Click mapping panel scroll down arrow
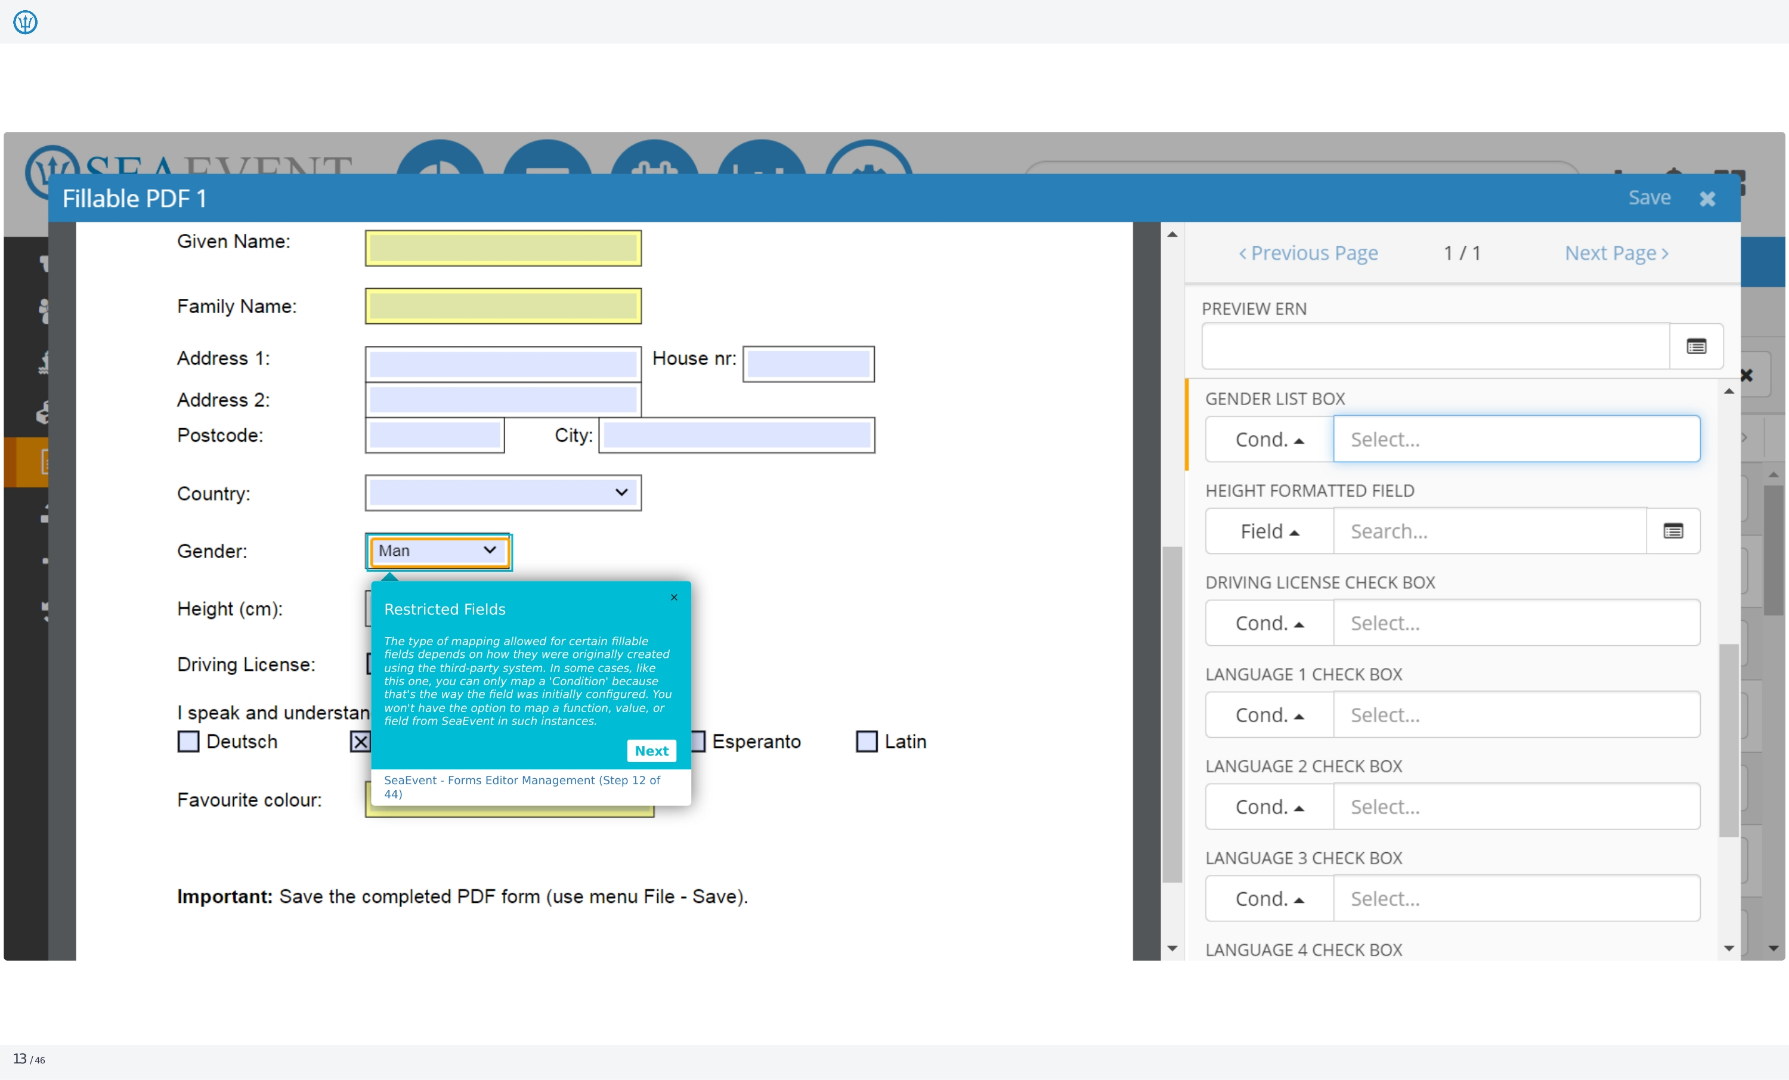 [1729, 948]
